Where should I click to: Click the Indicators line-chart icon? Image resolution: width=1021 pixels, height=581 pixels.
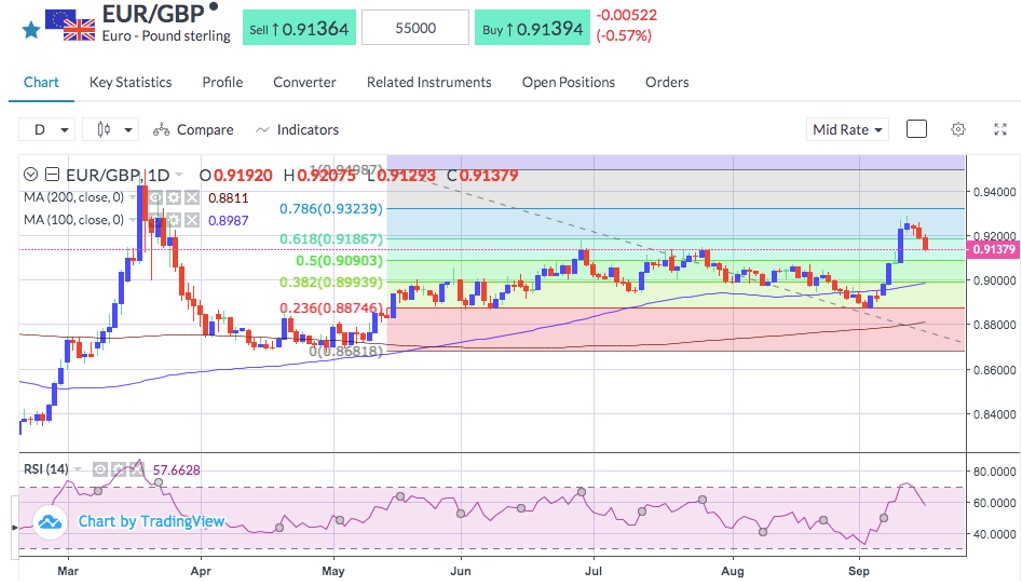262,130
